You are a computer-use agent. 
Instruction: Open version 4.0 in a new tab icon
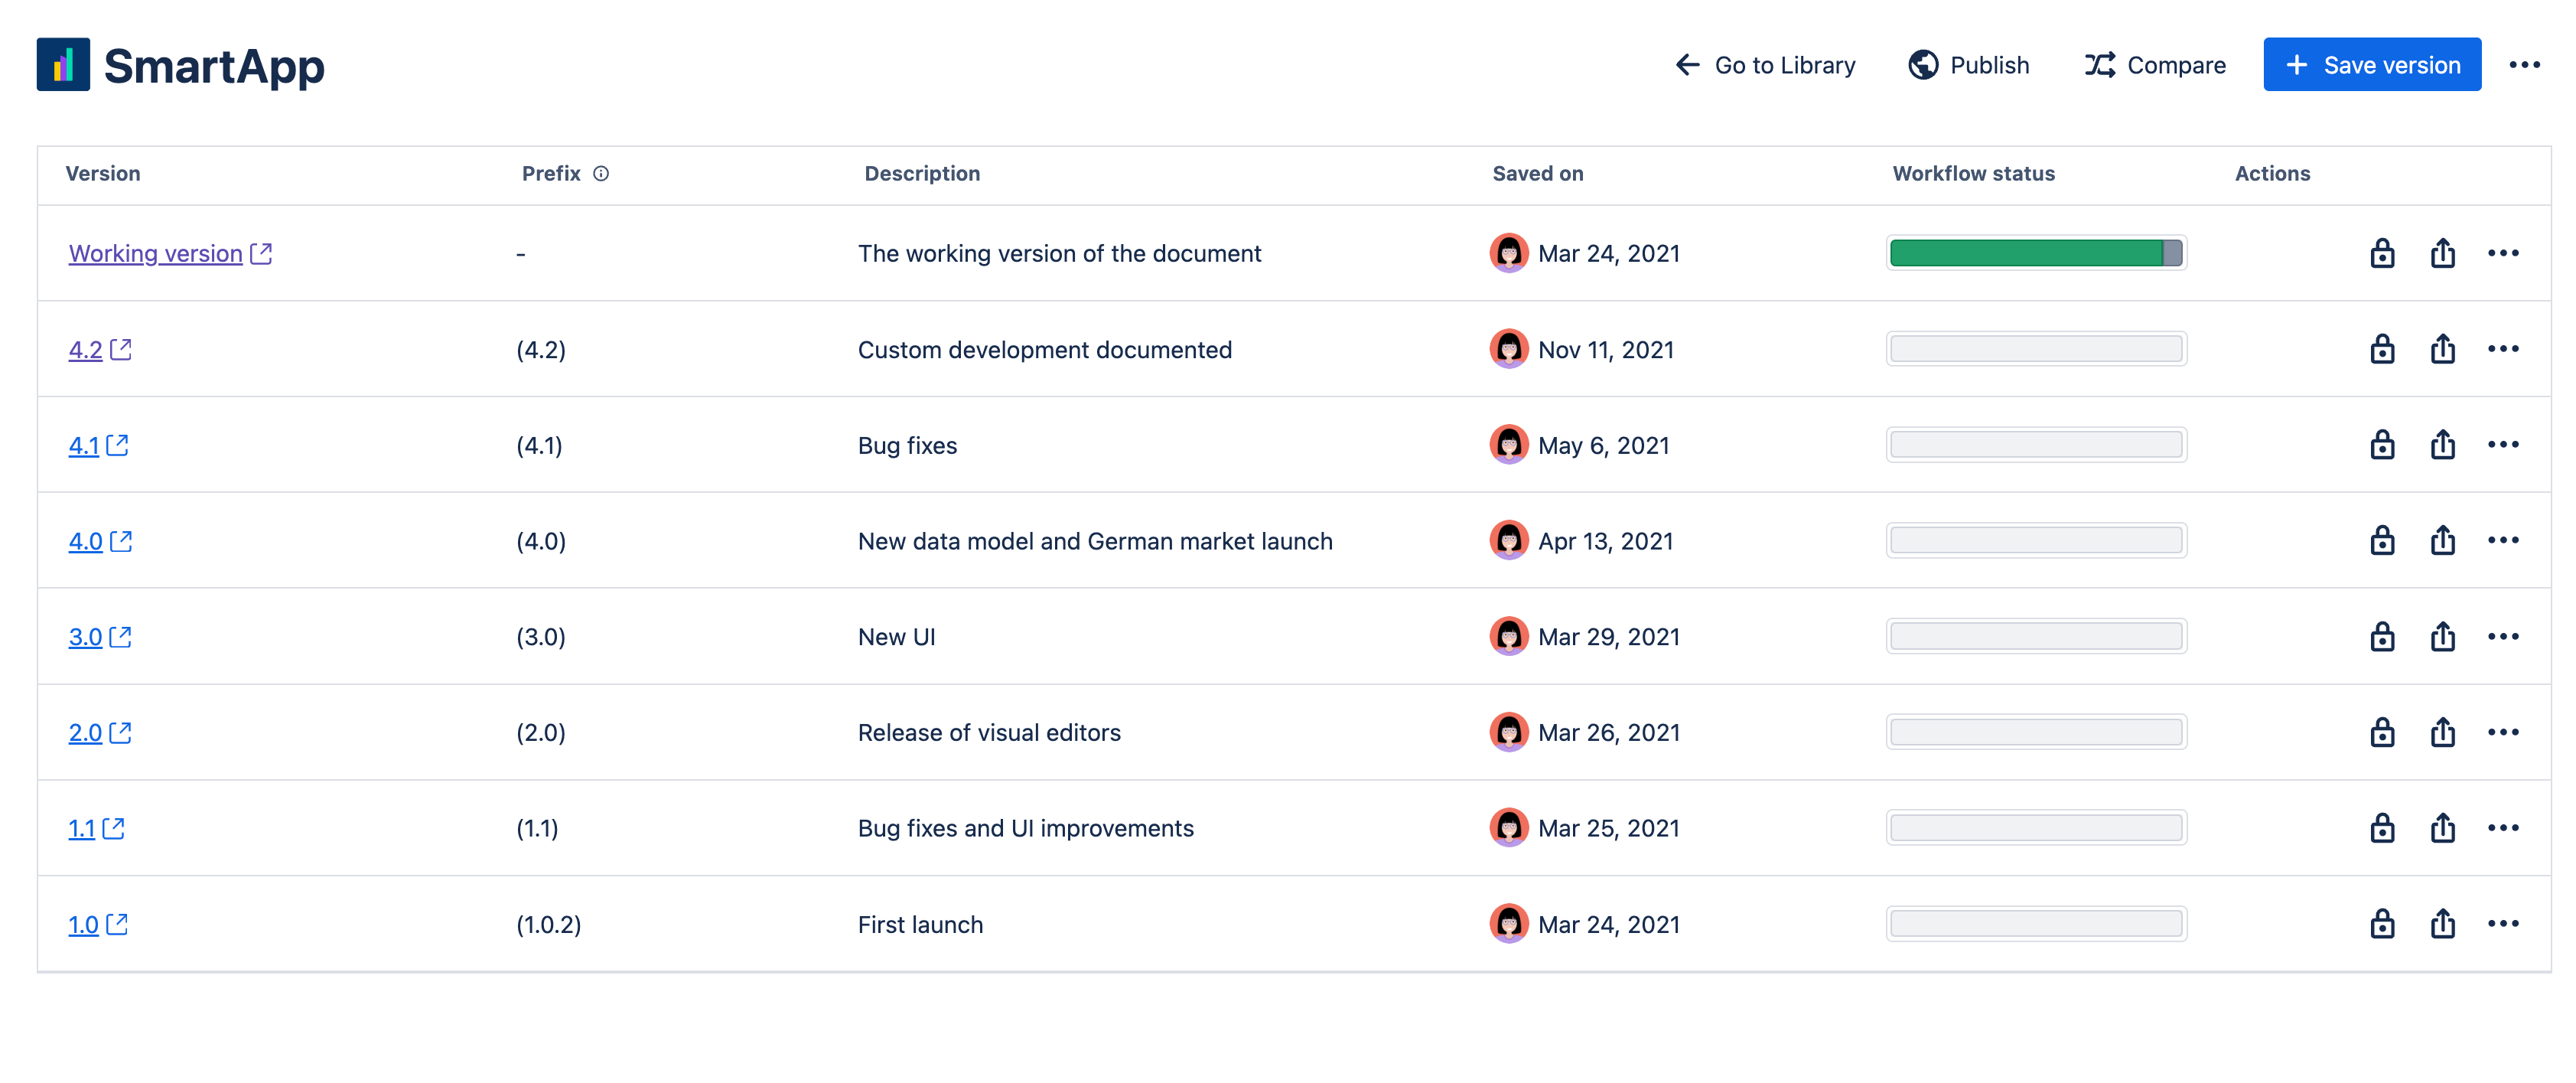122,540
